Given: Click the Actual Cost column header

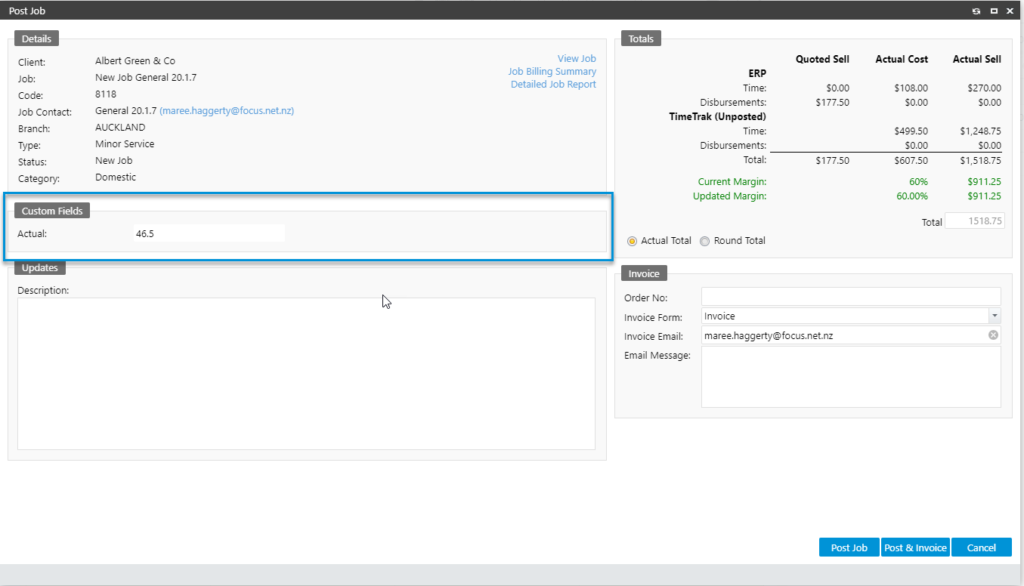Looking at the screenshot, I should point(901,59).
